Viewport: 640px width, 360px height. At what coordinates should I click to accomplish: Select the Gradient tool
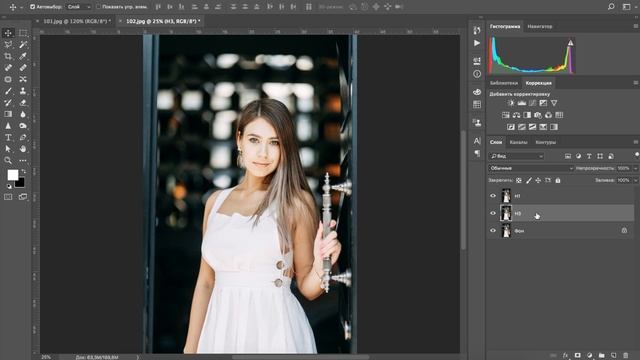click(8, 114)
